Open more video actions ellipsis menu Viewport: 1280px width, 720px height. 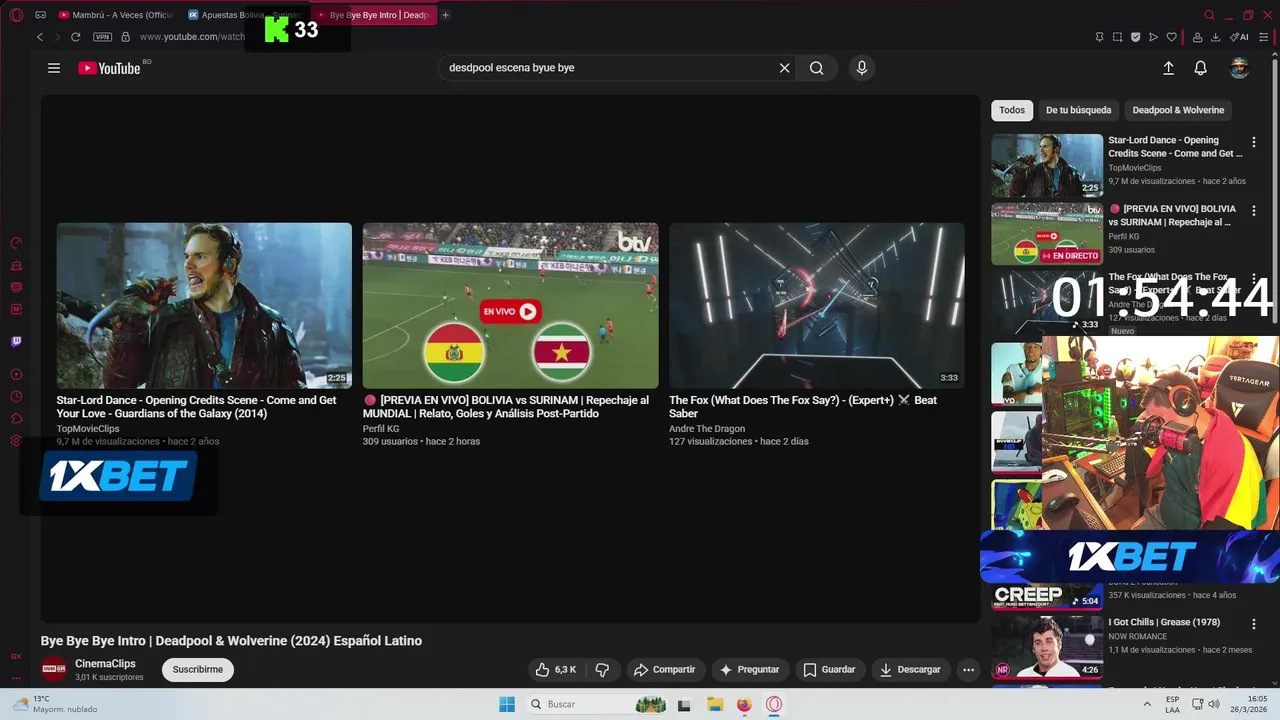[968, 669]
